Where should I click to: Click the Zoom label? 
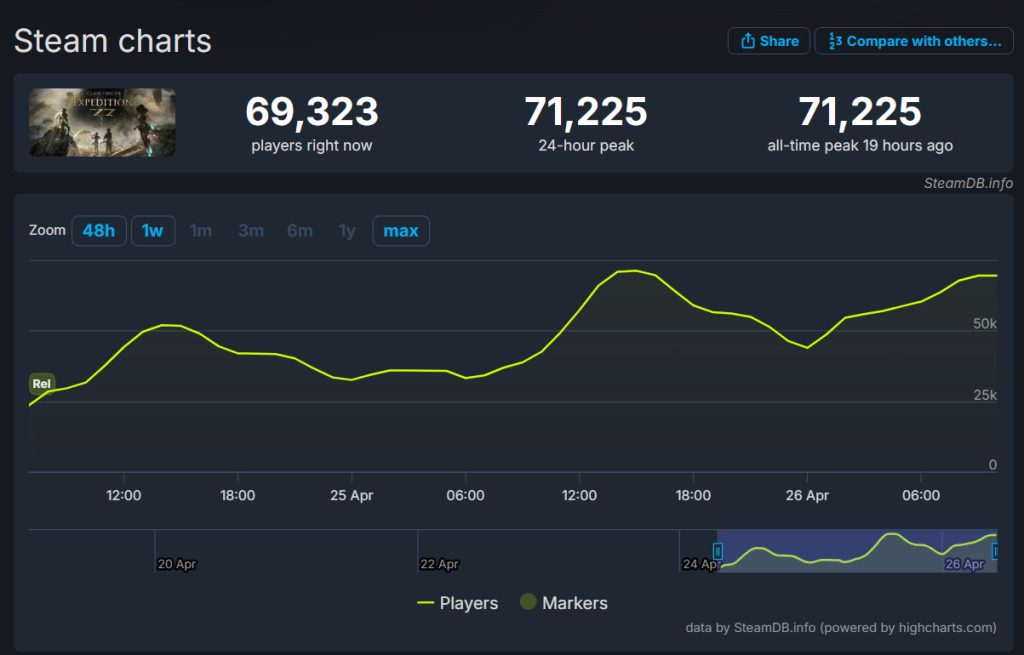click(x=47, y=230)
